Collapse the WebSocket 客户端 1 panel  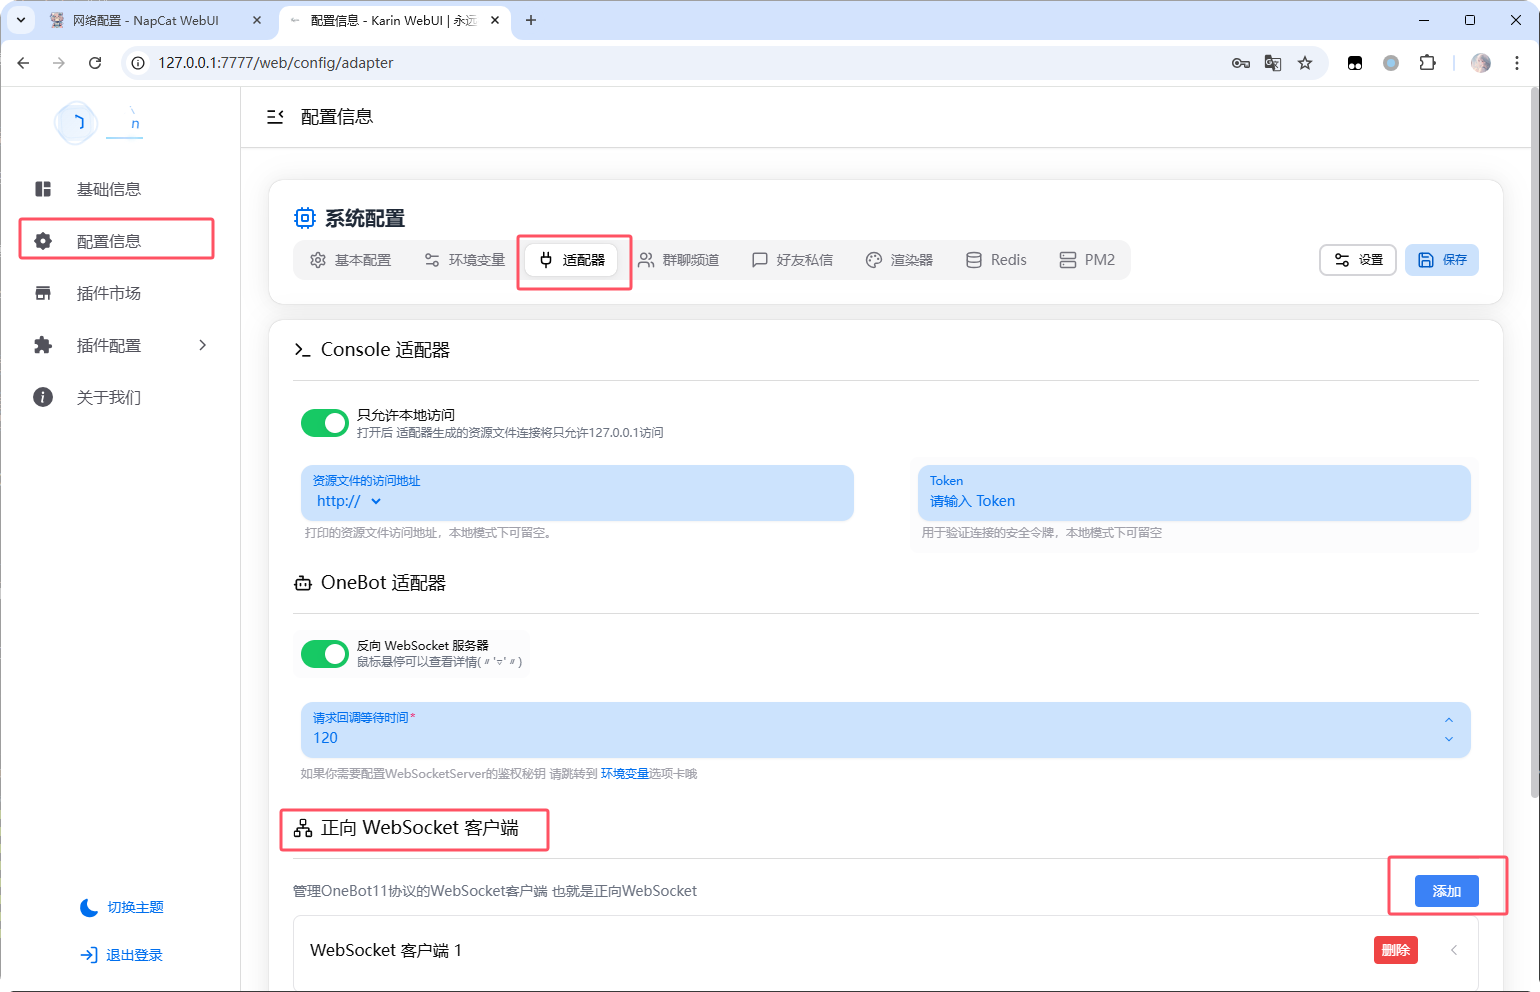pos(1454,950)
